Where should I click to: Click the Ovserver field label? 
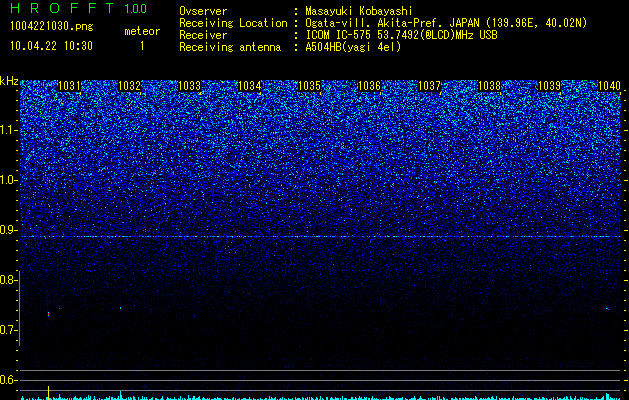point(203,11)
